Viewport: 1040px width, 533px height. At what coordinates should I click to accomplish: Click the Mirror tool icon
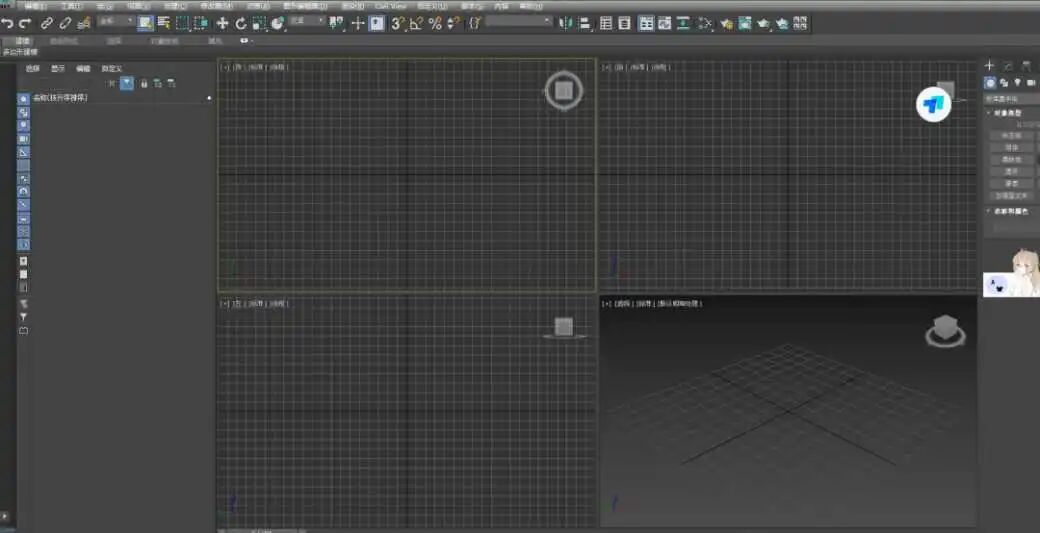[566, 24]
